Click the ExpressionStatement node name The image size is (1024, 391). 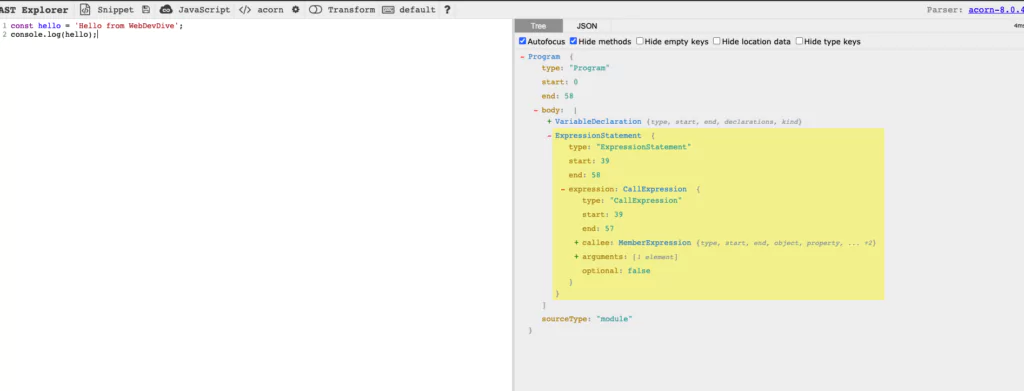598,135
